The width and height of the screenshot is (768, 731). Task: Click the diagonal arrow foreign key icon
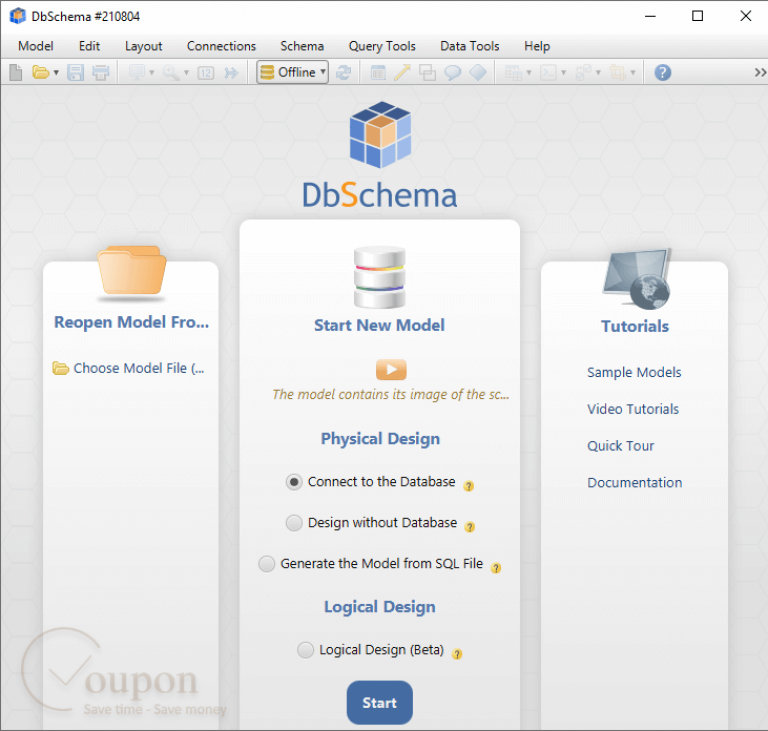403,73
